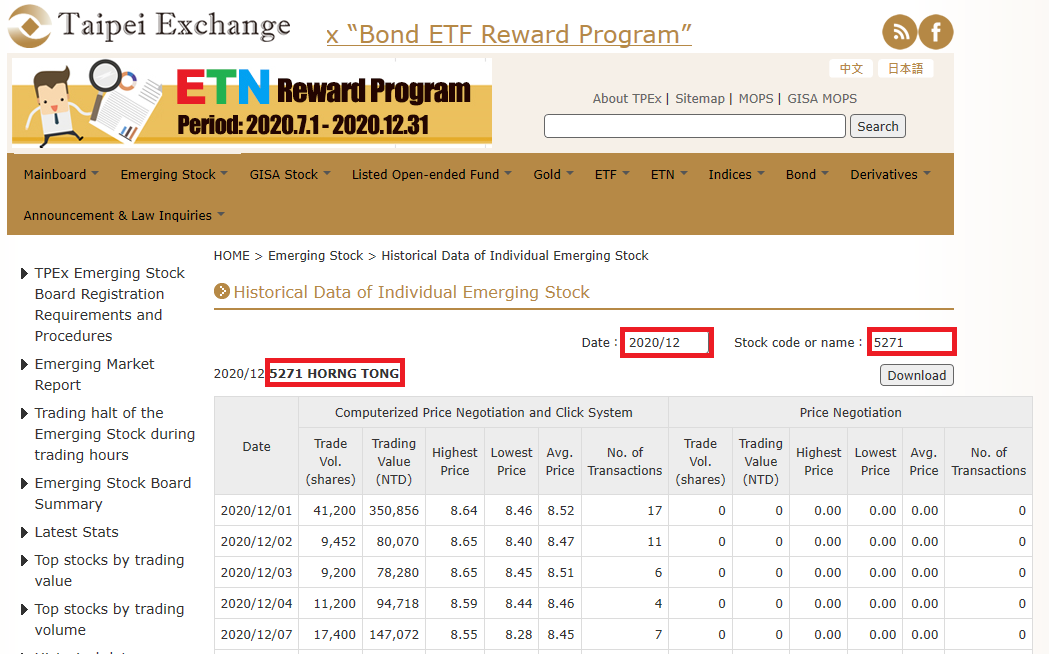Switch language to 日本語
The height and width of the screenshot is (654, 1049).
tap(905, 68)
